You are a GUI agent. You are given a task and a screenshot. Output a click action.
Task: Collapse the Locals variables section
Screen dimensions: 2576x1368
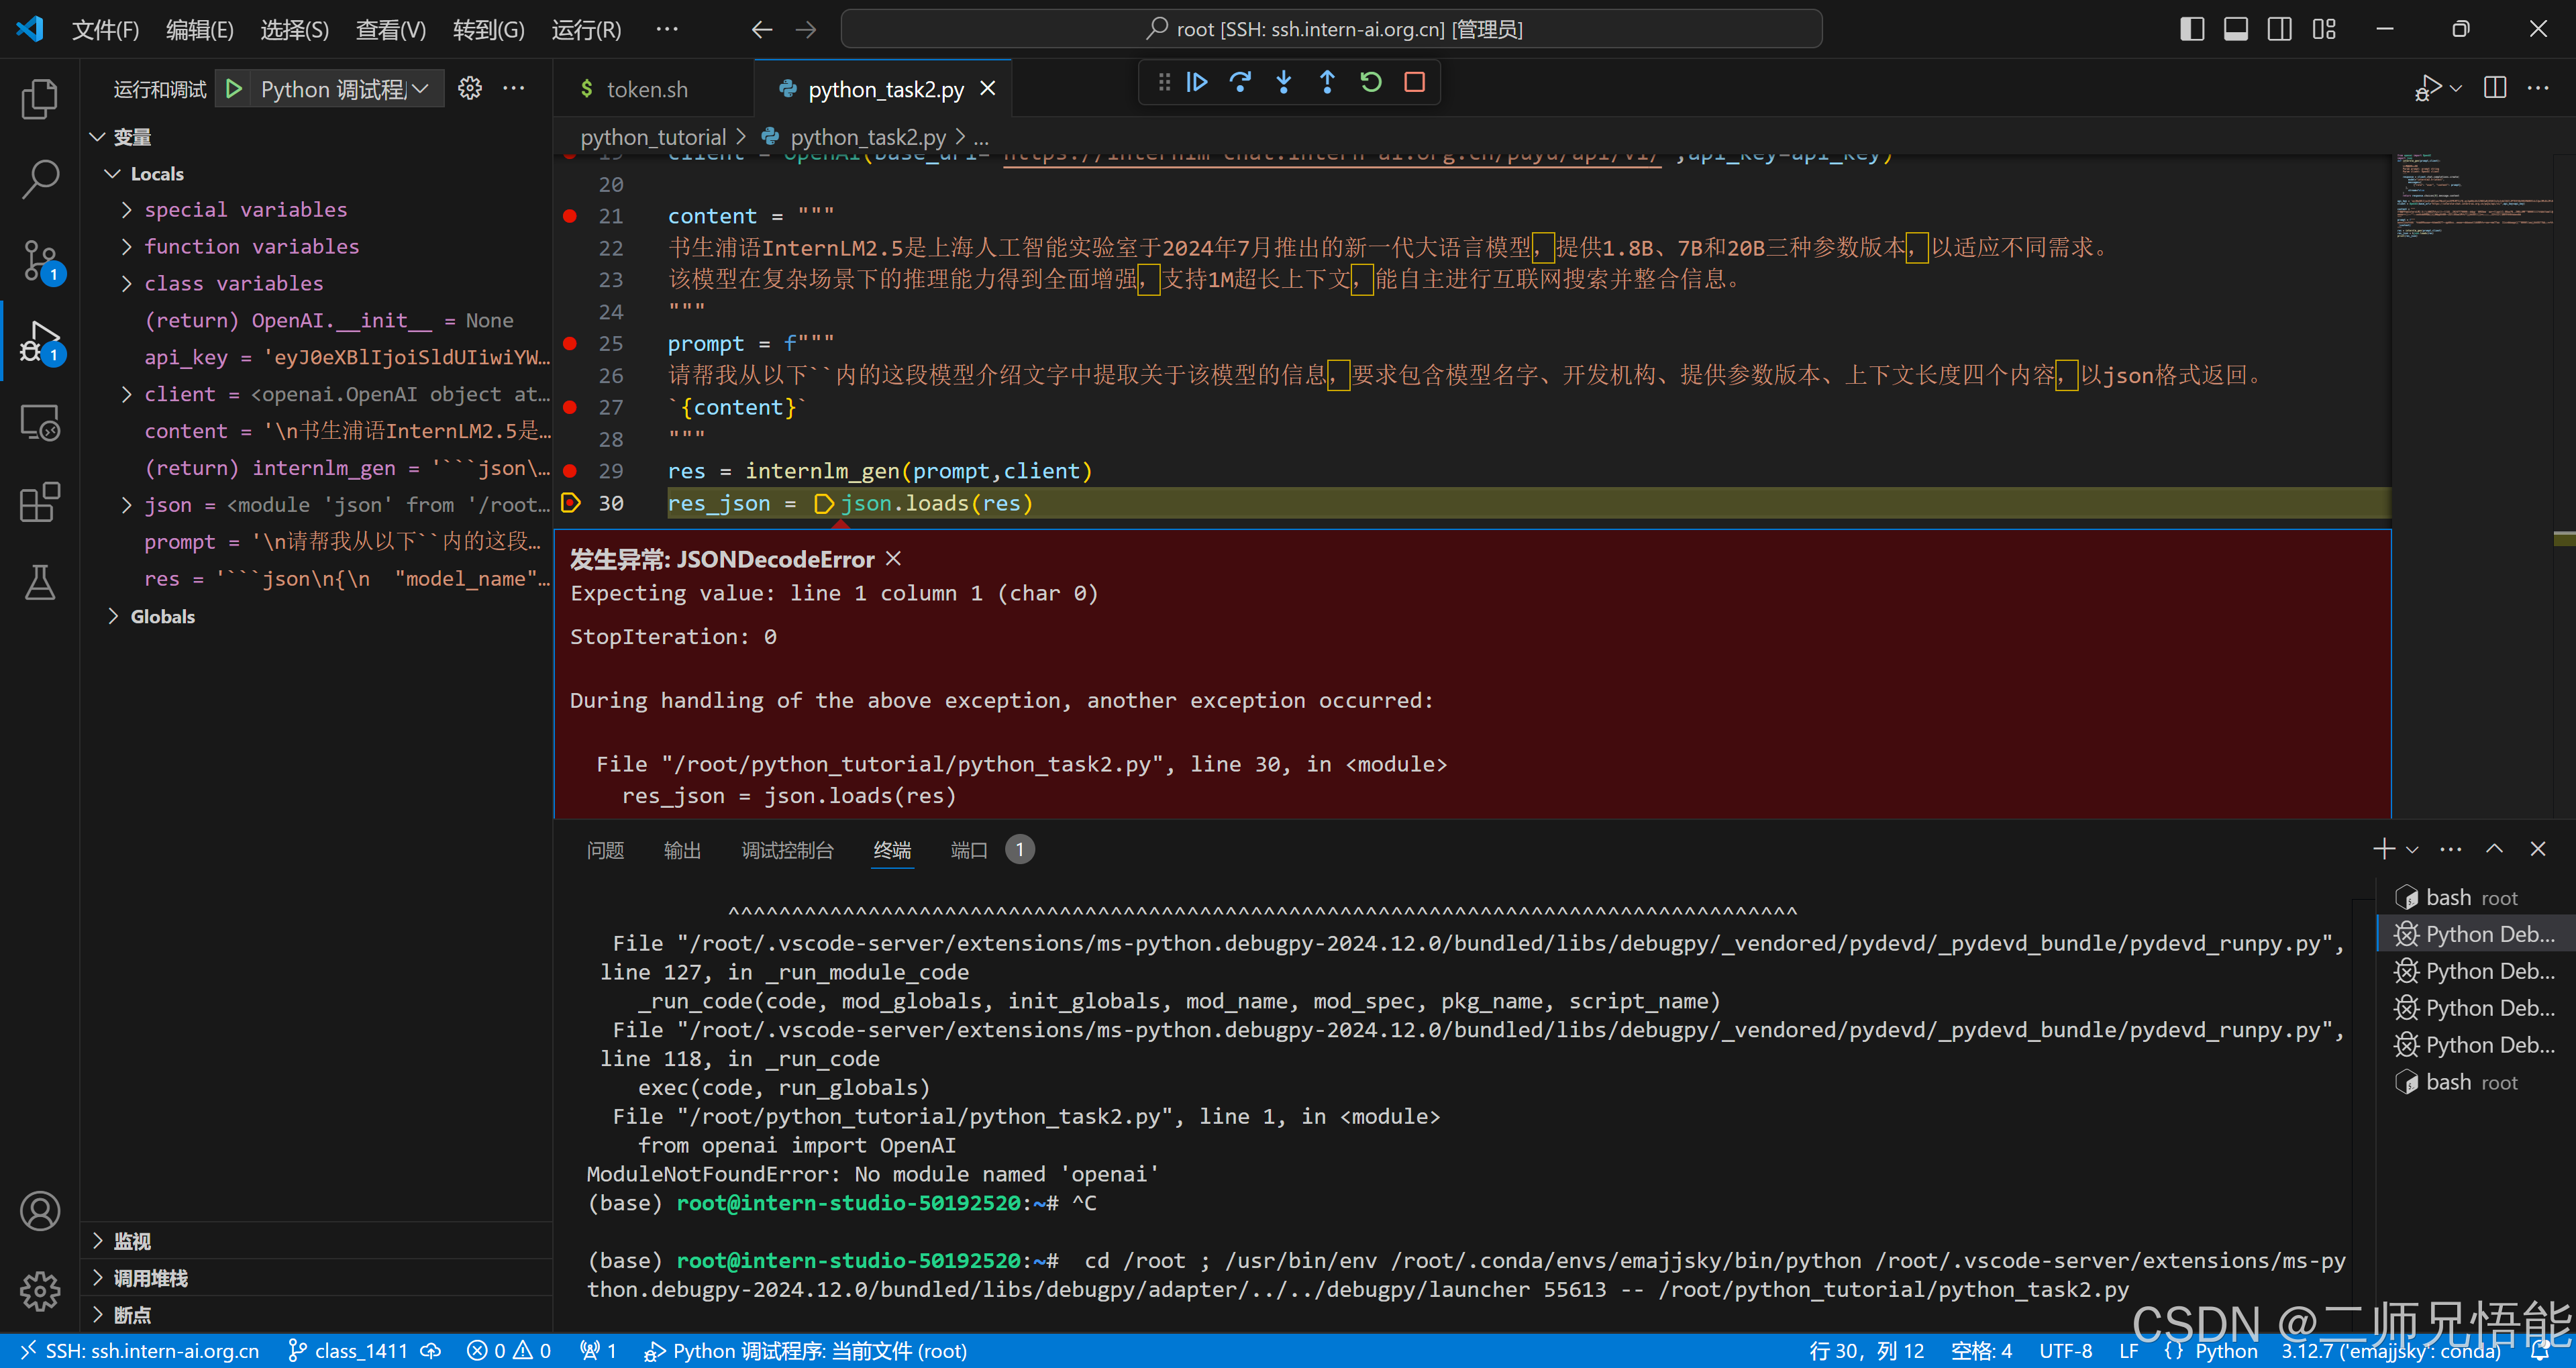(x=112, y=173)
